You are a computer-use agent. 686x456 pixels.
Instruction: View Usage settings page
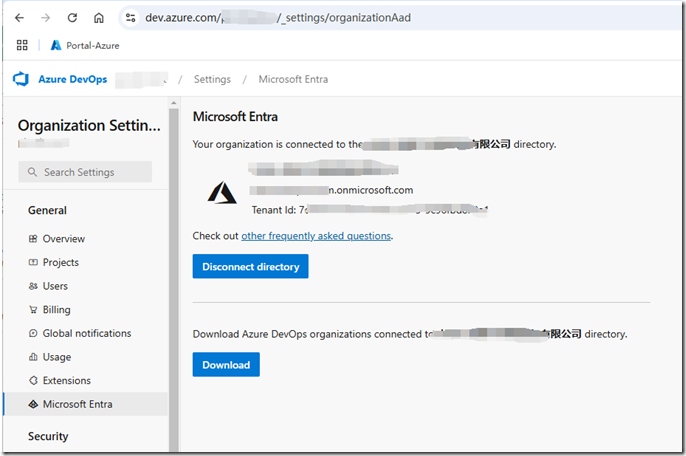(56, 357)
